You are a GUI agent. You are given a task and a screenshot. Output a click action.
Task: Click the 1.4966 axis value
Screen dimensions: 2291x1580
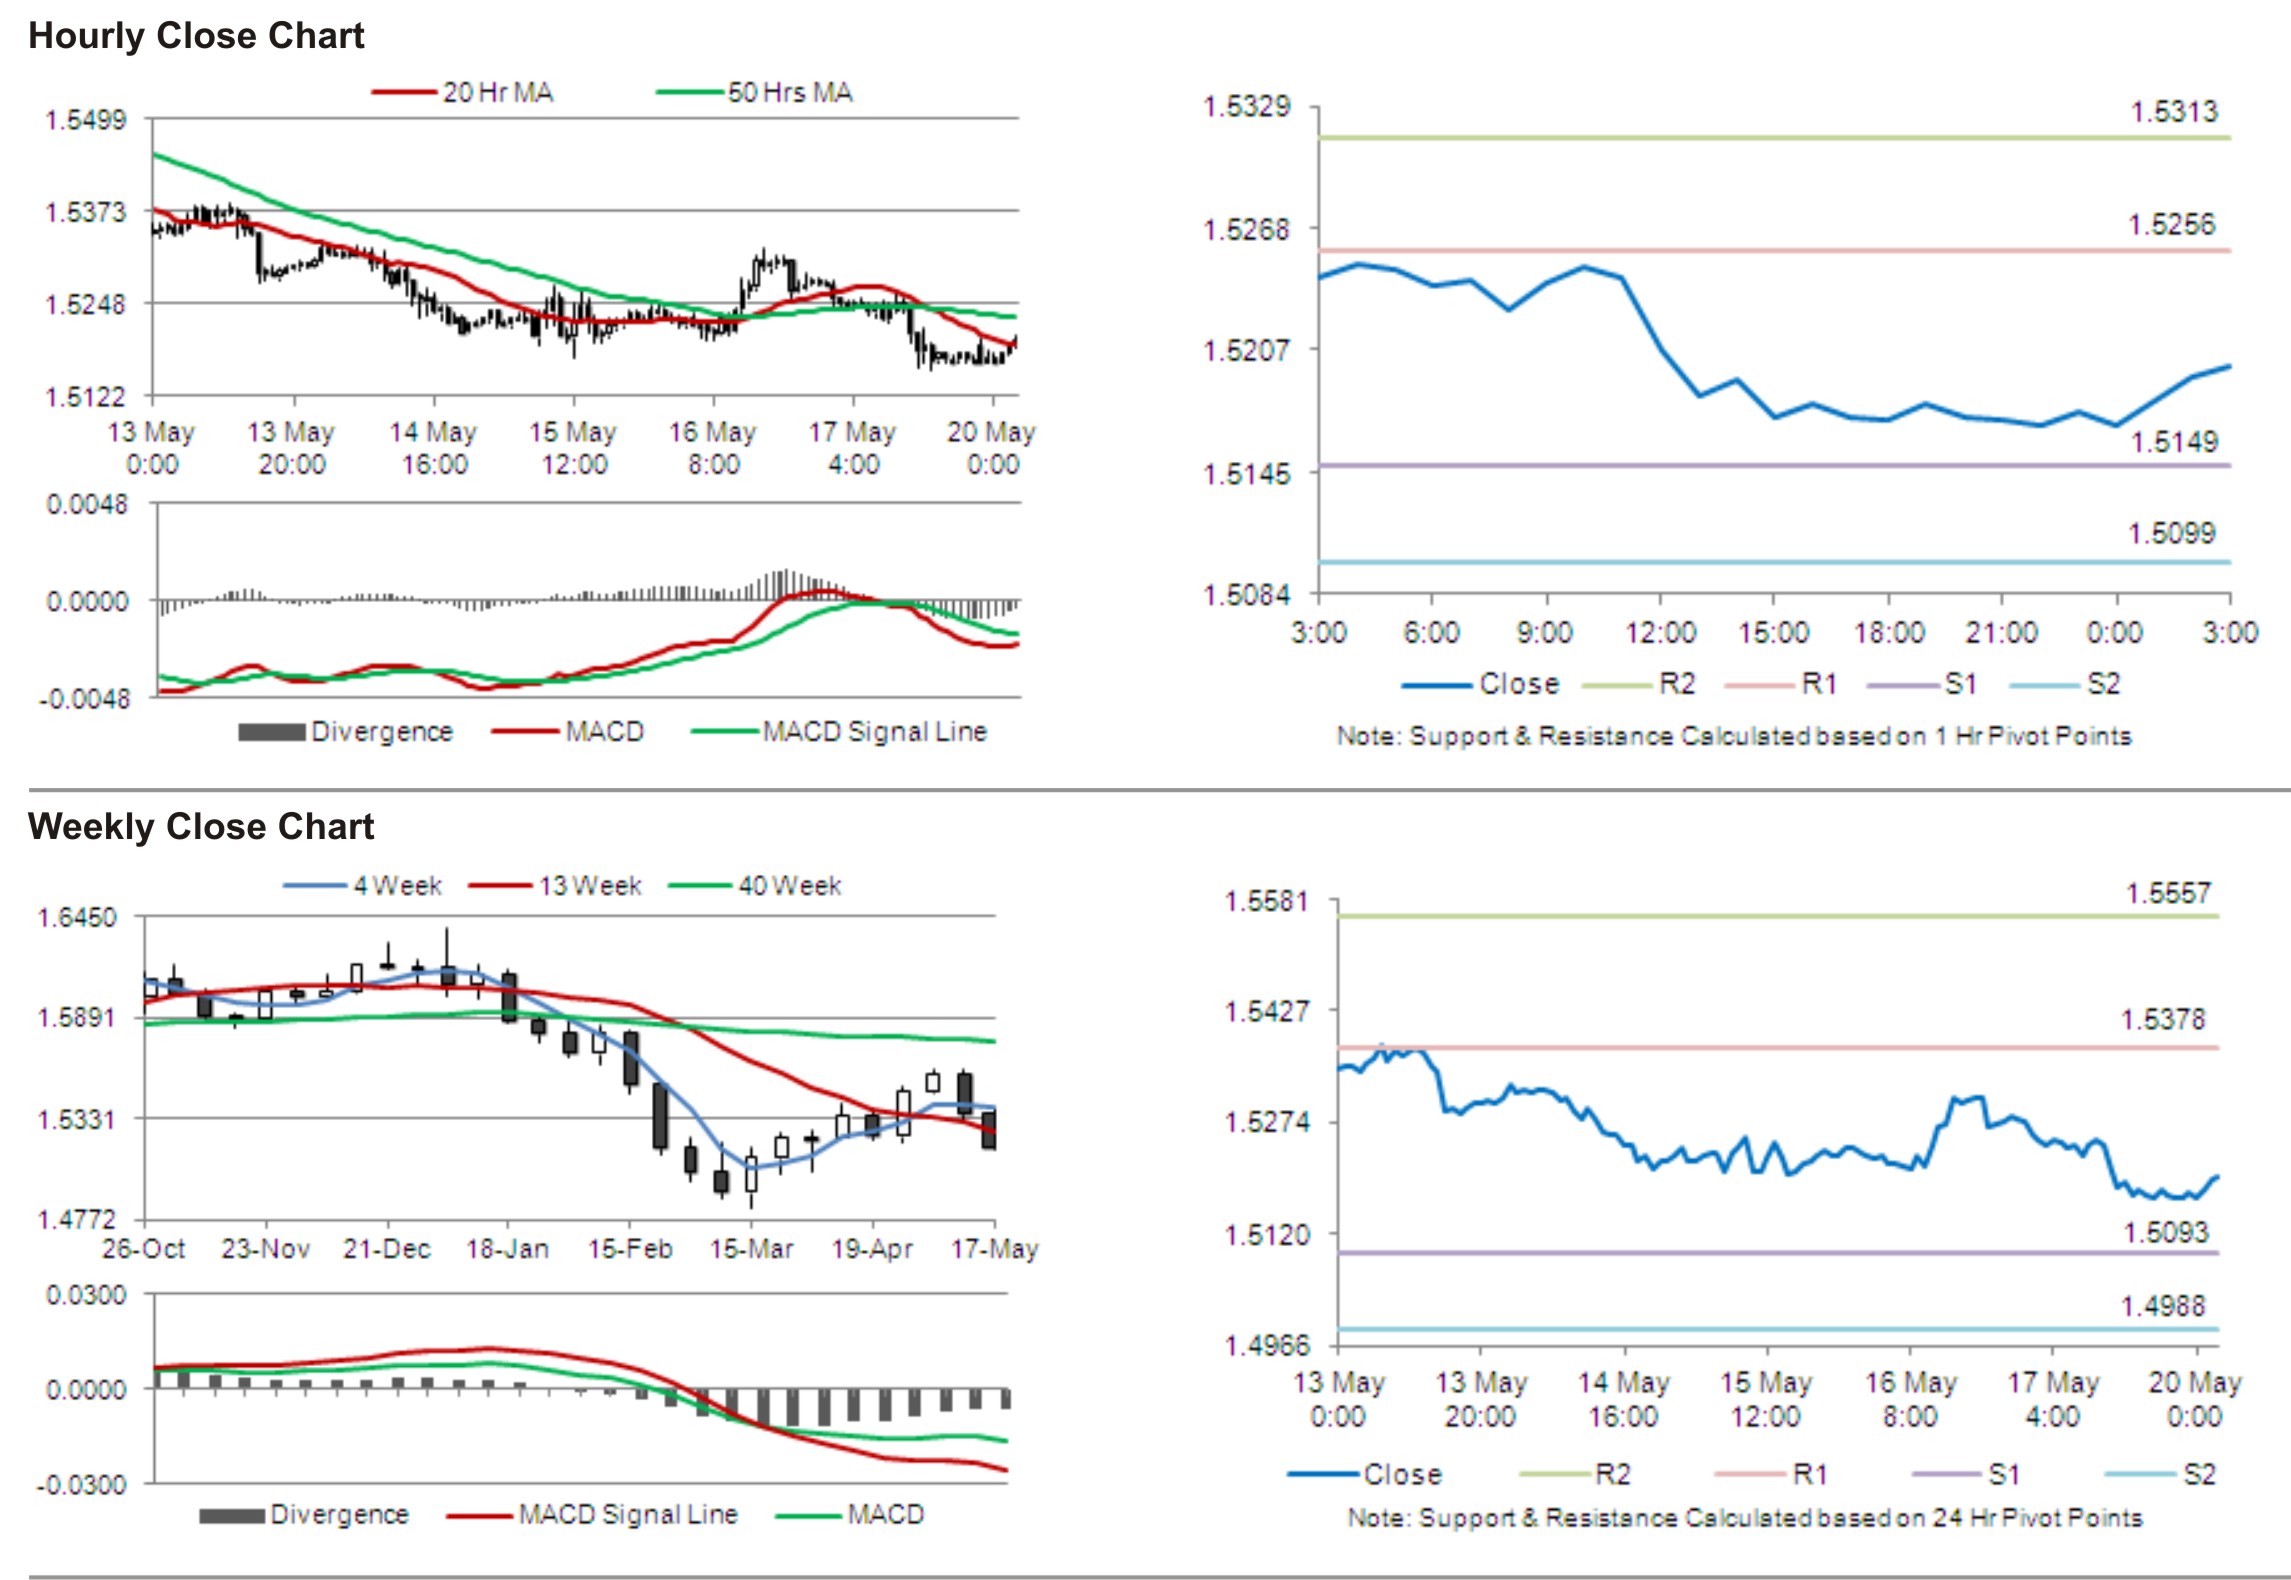1267,1346
